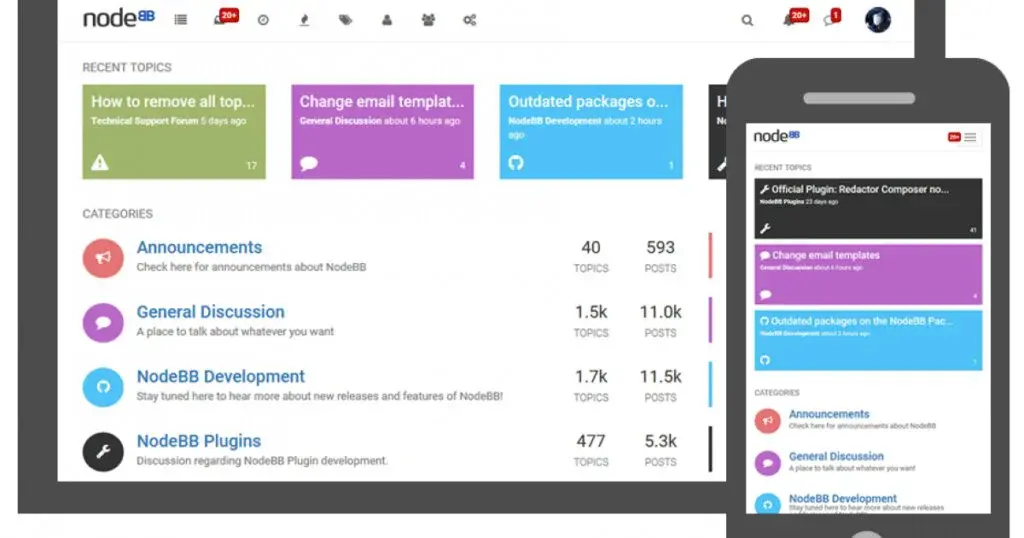Open NodeBB Development link on the phone screen
The width and height of the screenshot is (1024, 538).
[x=842, y=498]
